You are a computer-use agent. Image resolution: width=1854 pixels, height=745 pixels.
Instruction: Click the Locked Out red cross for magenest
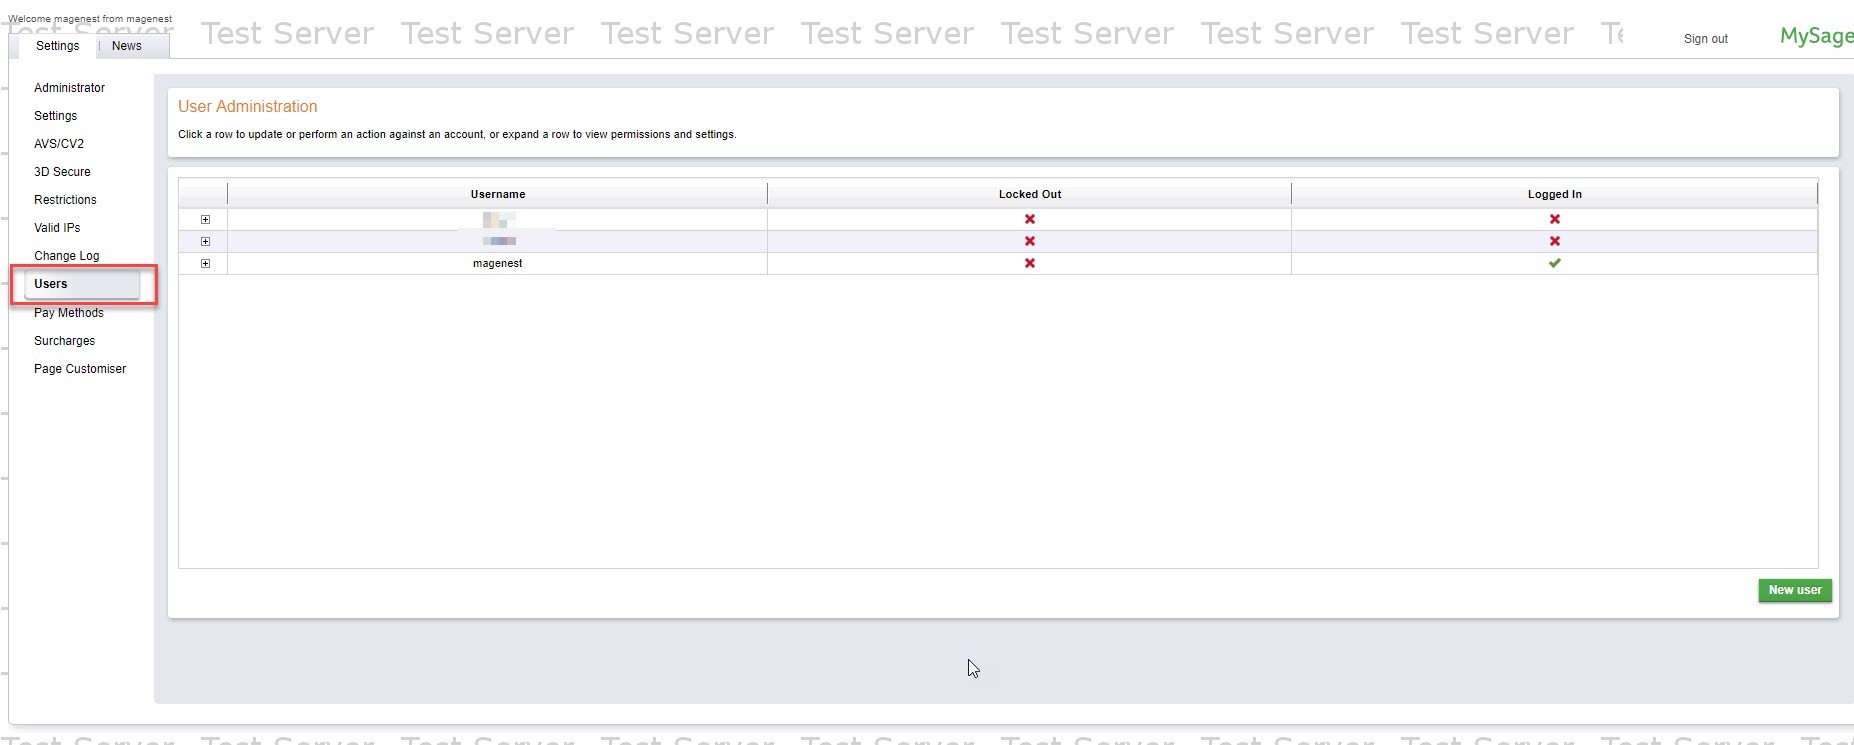[x=1029, y=264]
